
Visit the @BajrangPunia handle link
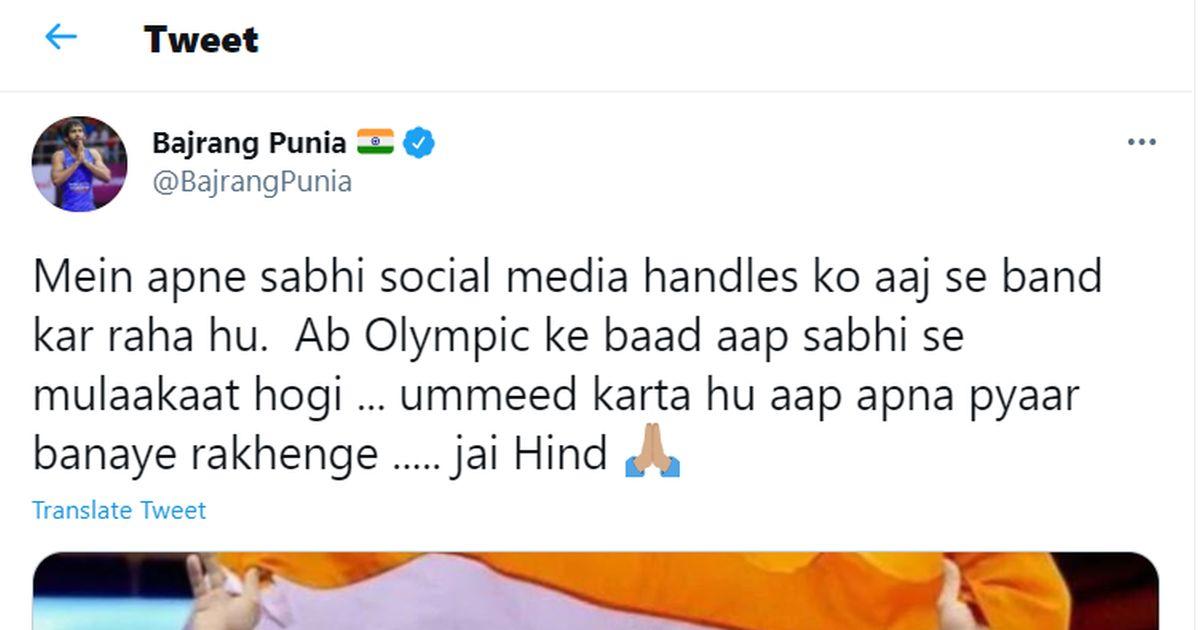(252, 183)
